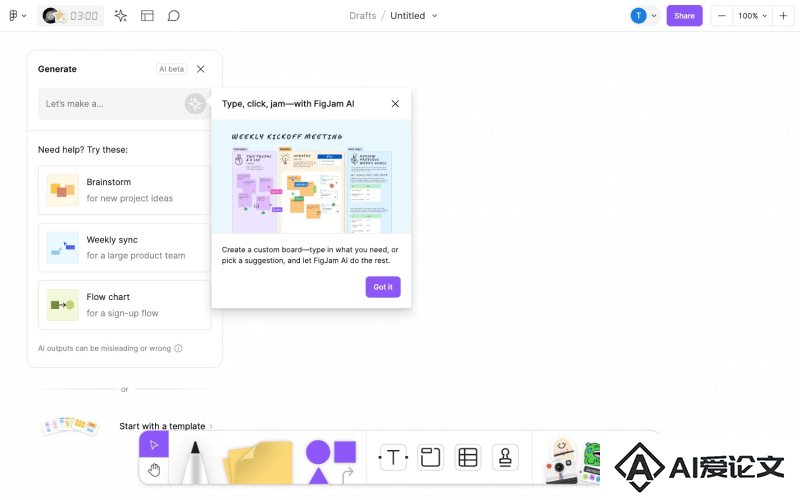Click the Weekly sync thumbnail icon
The width and height of the screenshot is (800, 500).
pyautogui.click(x=62, y=247)
